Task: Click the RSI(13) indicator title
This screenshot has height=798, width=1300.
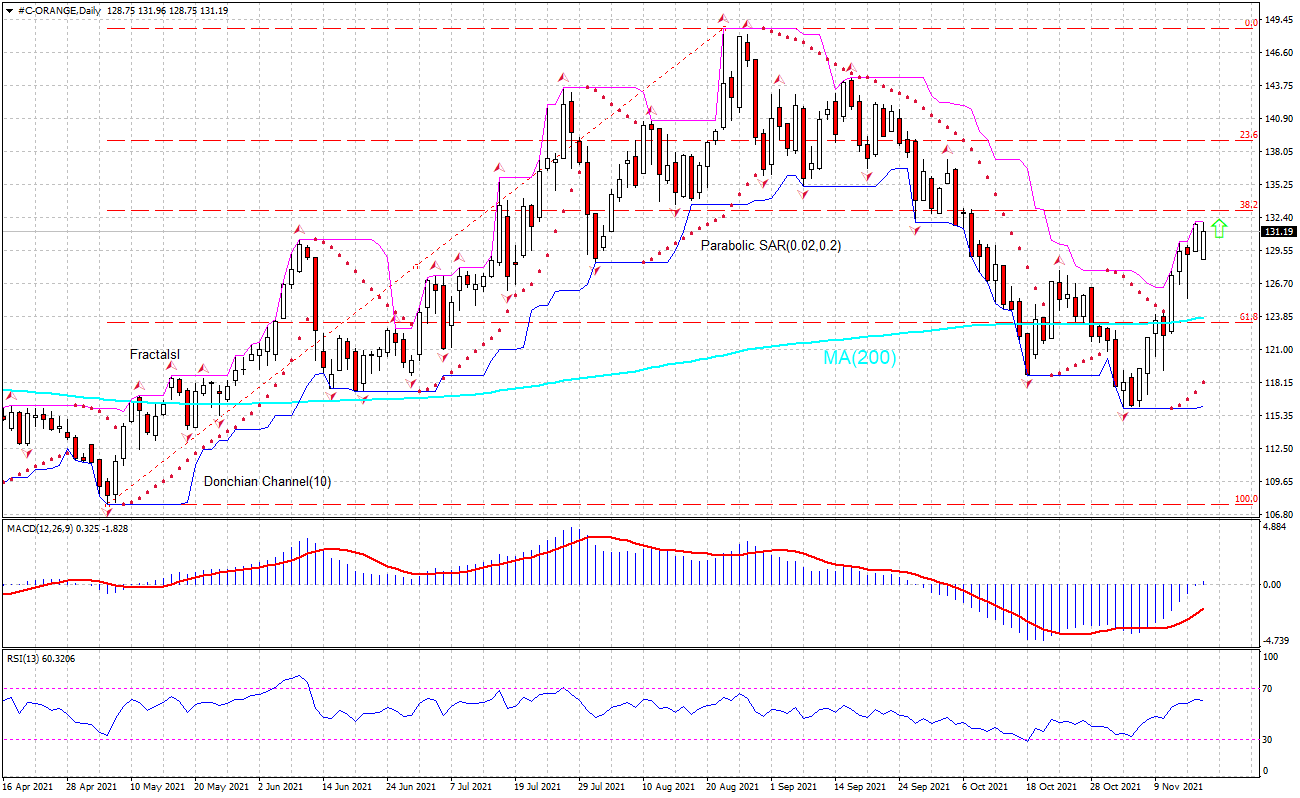Action: tap(20, 659)
